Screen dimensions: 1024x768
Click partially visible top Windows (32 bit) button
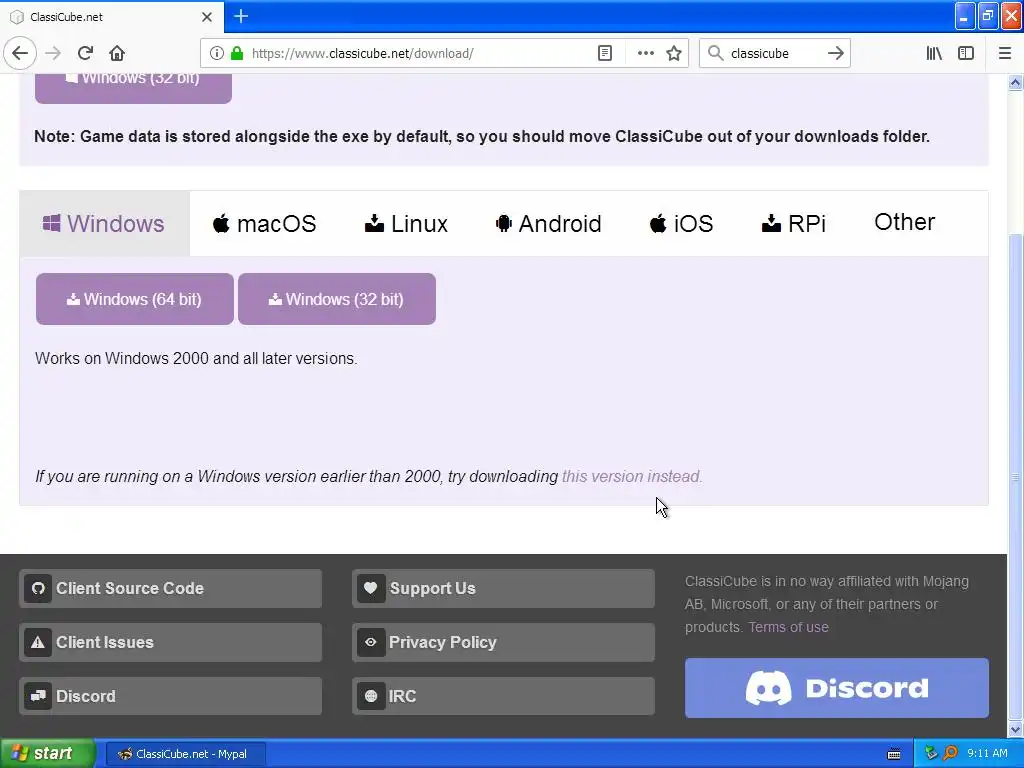point(133,88)
